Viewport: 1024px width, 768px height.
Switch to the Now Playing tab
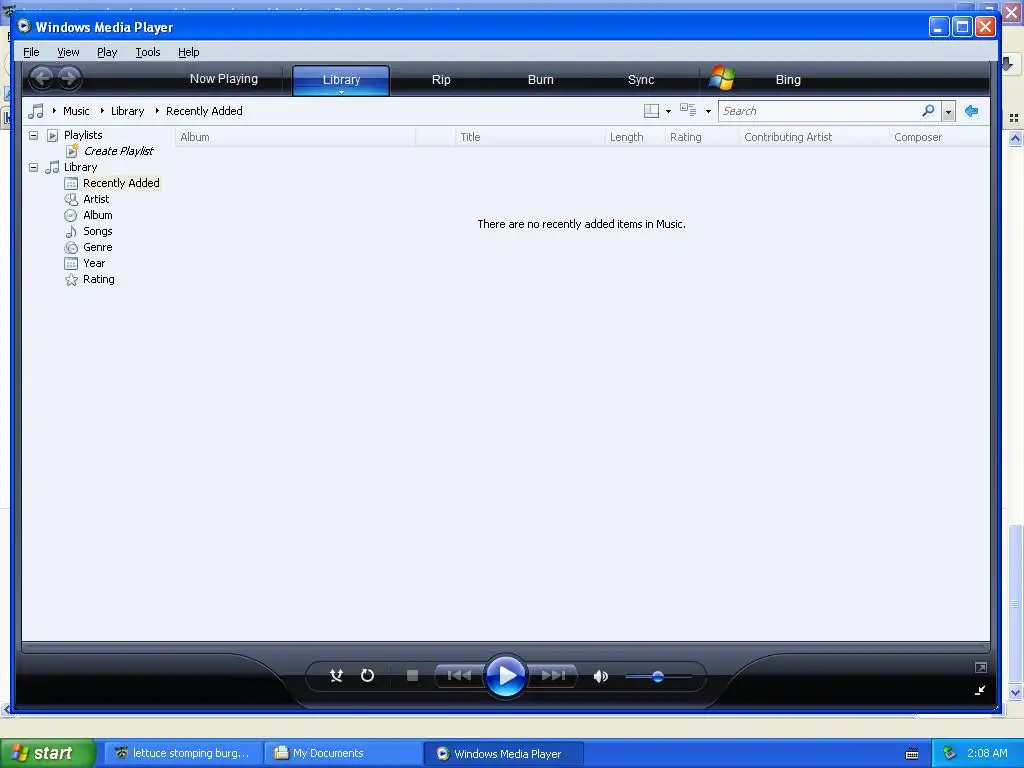(x=223, y=79)
